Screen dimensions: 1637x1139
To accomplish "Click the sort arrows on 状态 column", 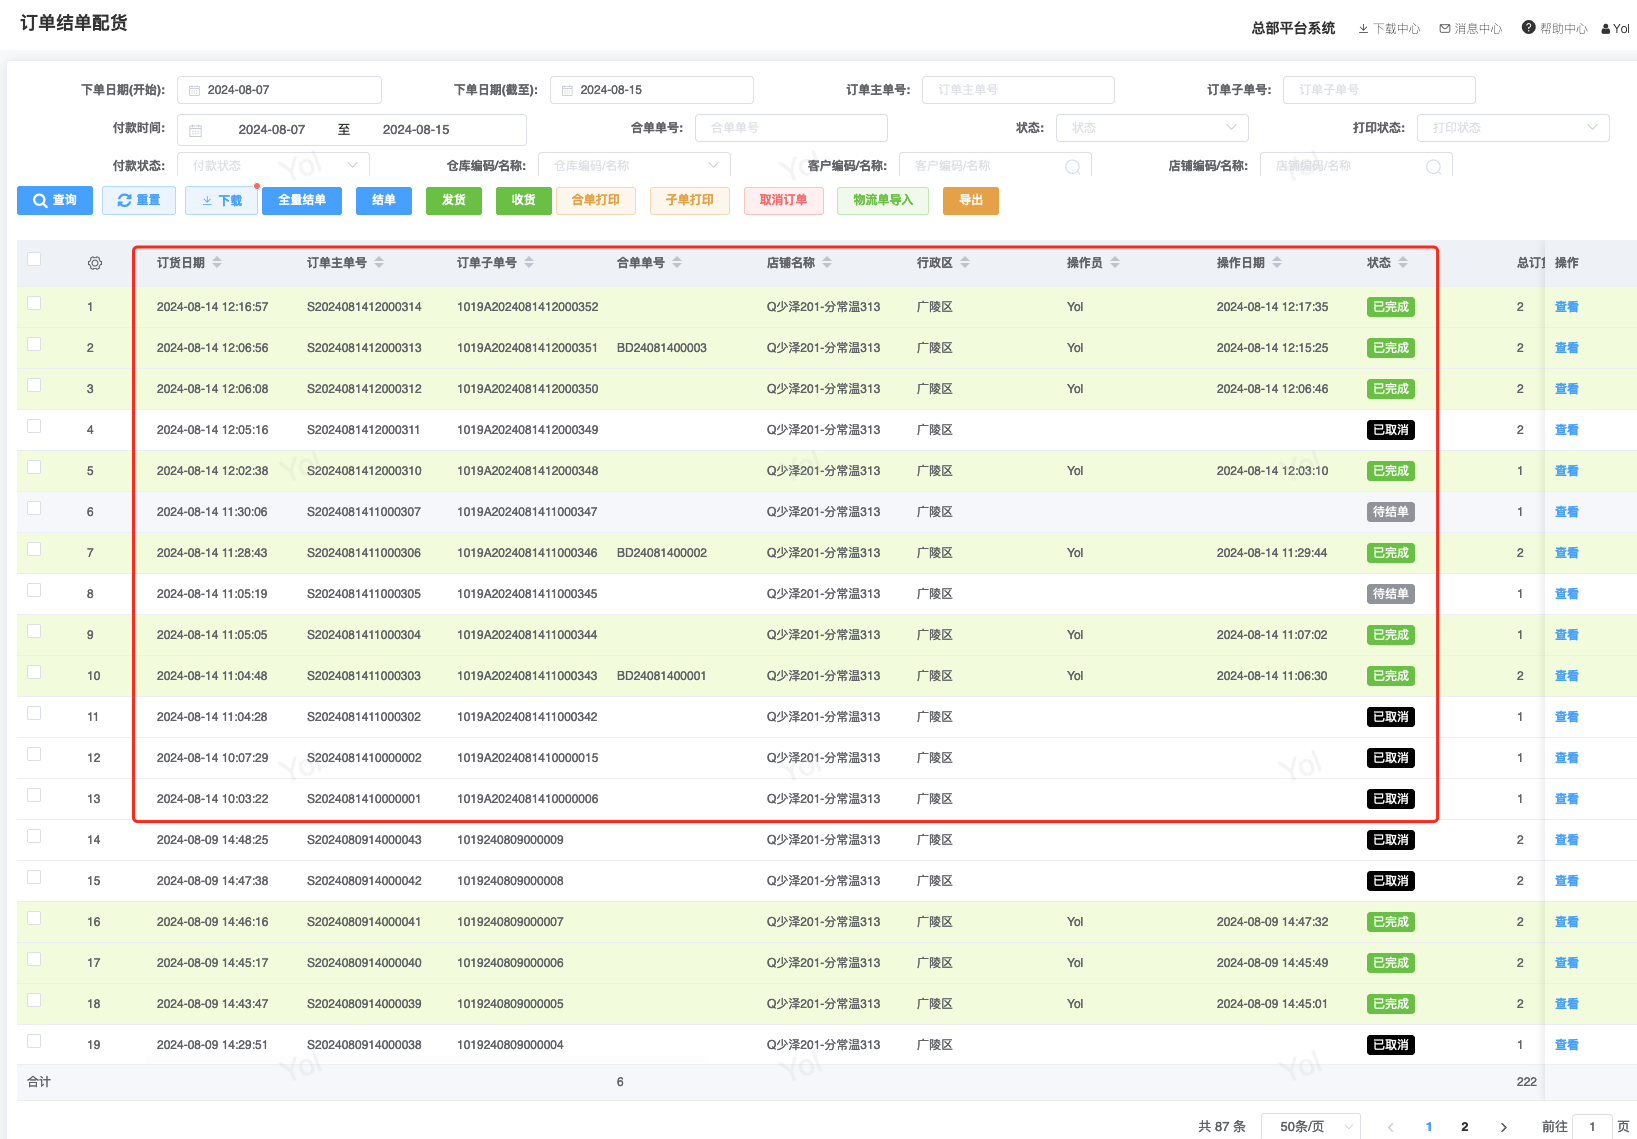I will 1403,263.
